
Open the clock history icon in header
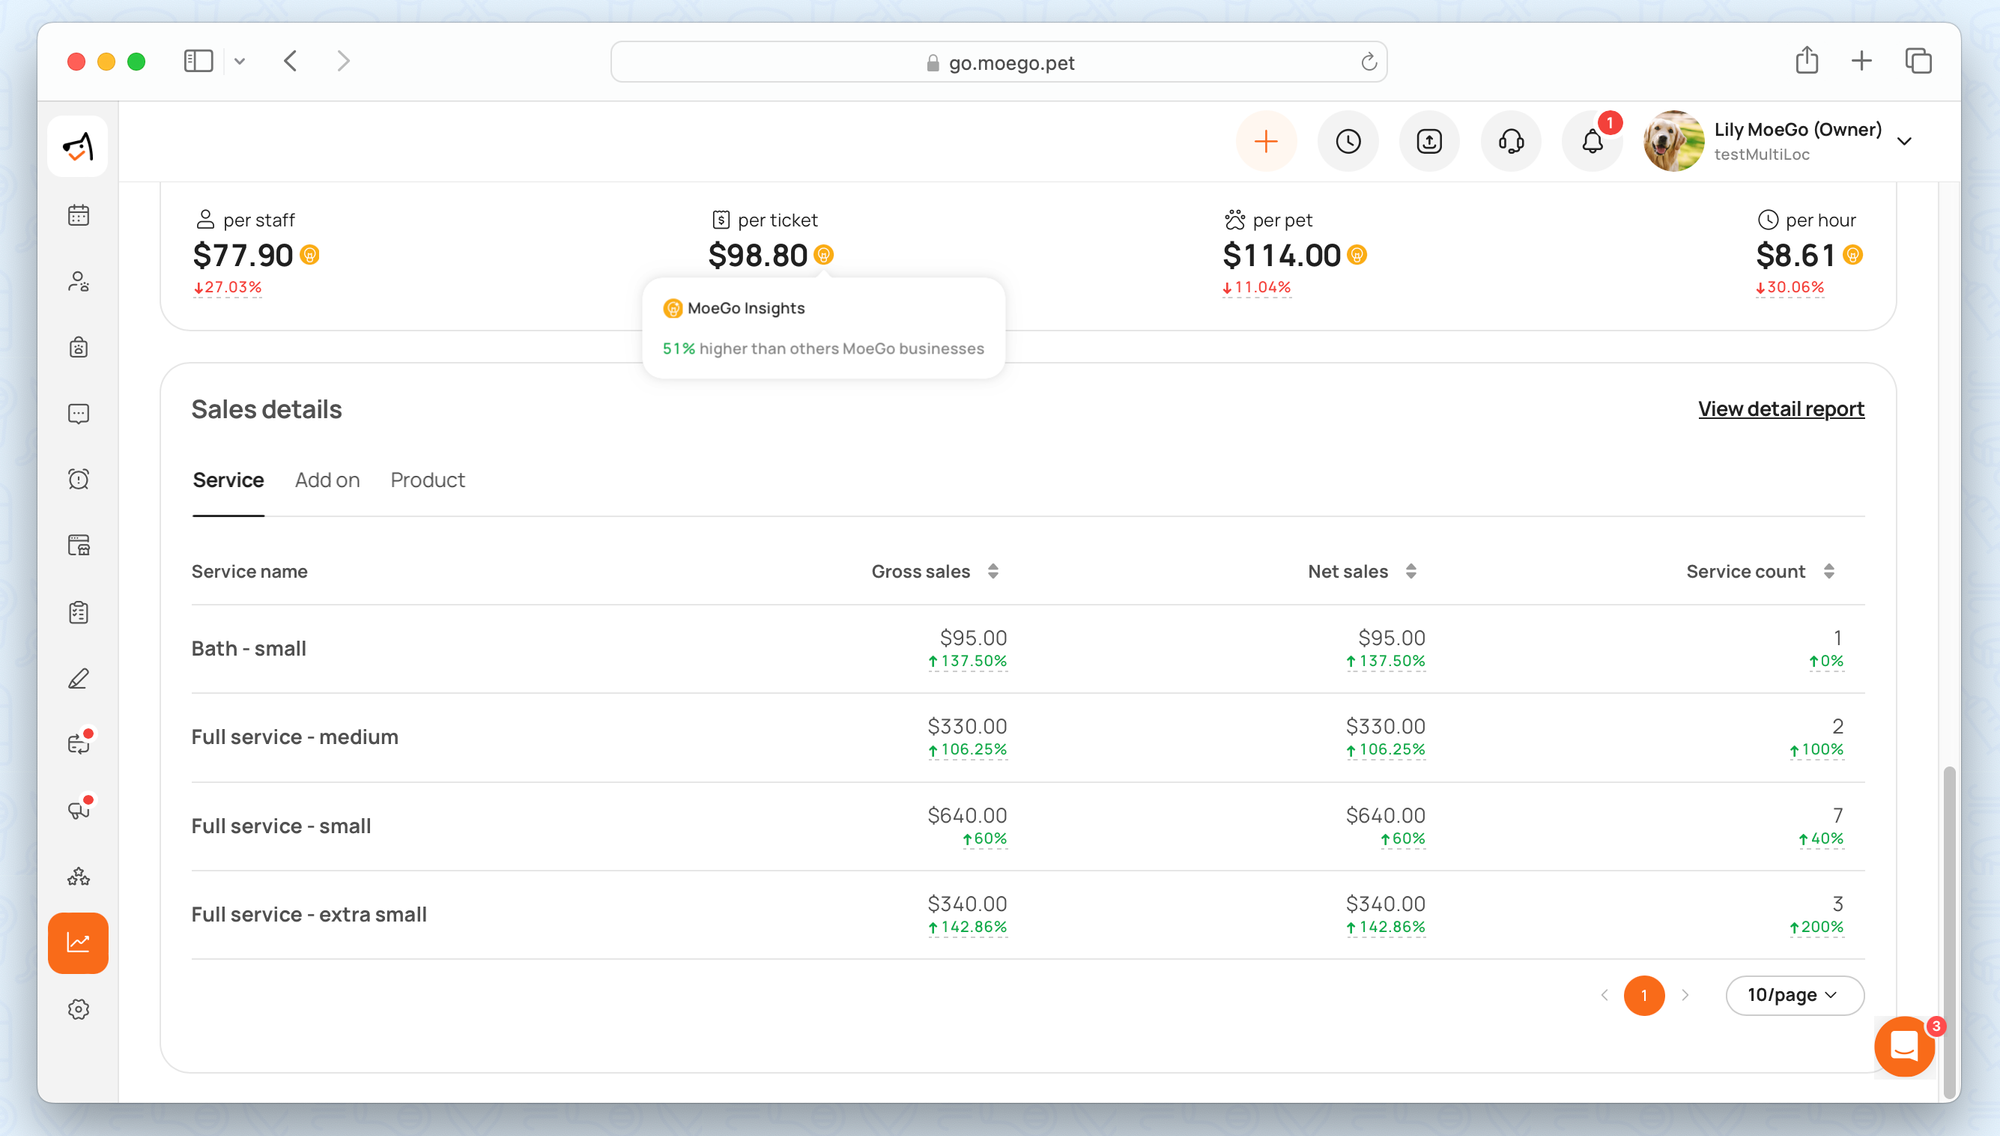pyautogui.click(x=1348, y=142)
